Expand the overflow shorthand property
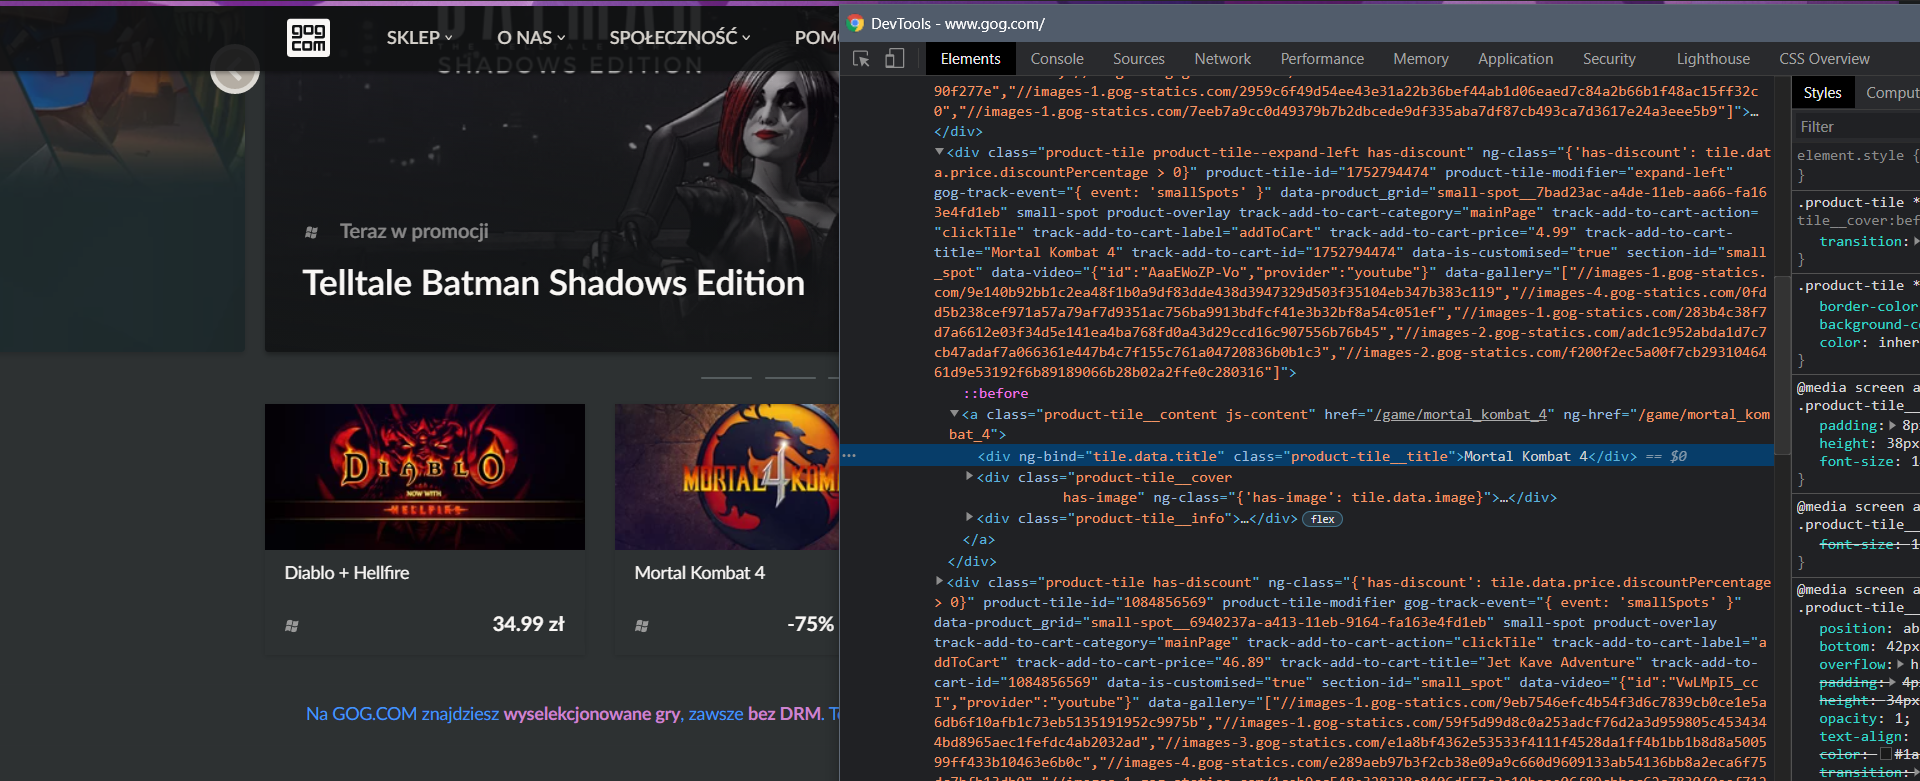Screen dimensions: 1920x781 click(x=1900, y=664)
